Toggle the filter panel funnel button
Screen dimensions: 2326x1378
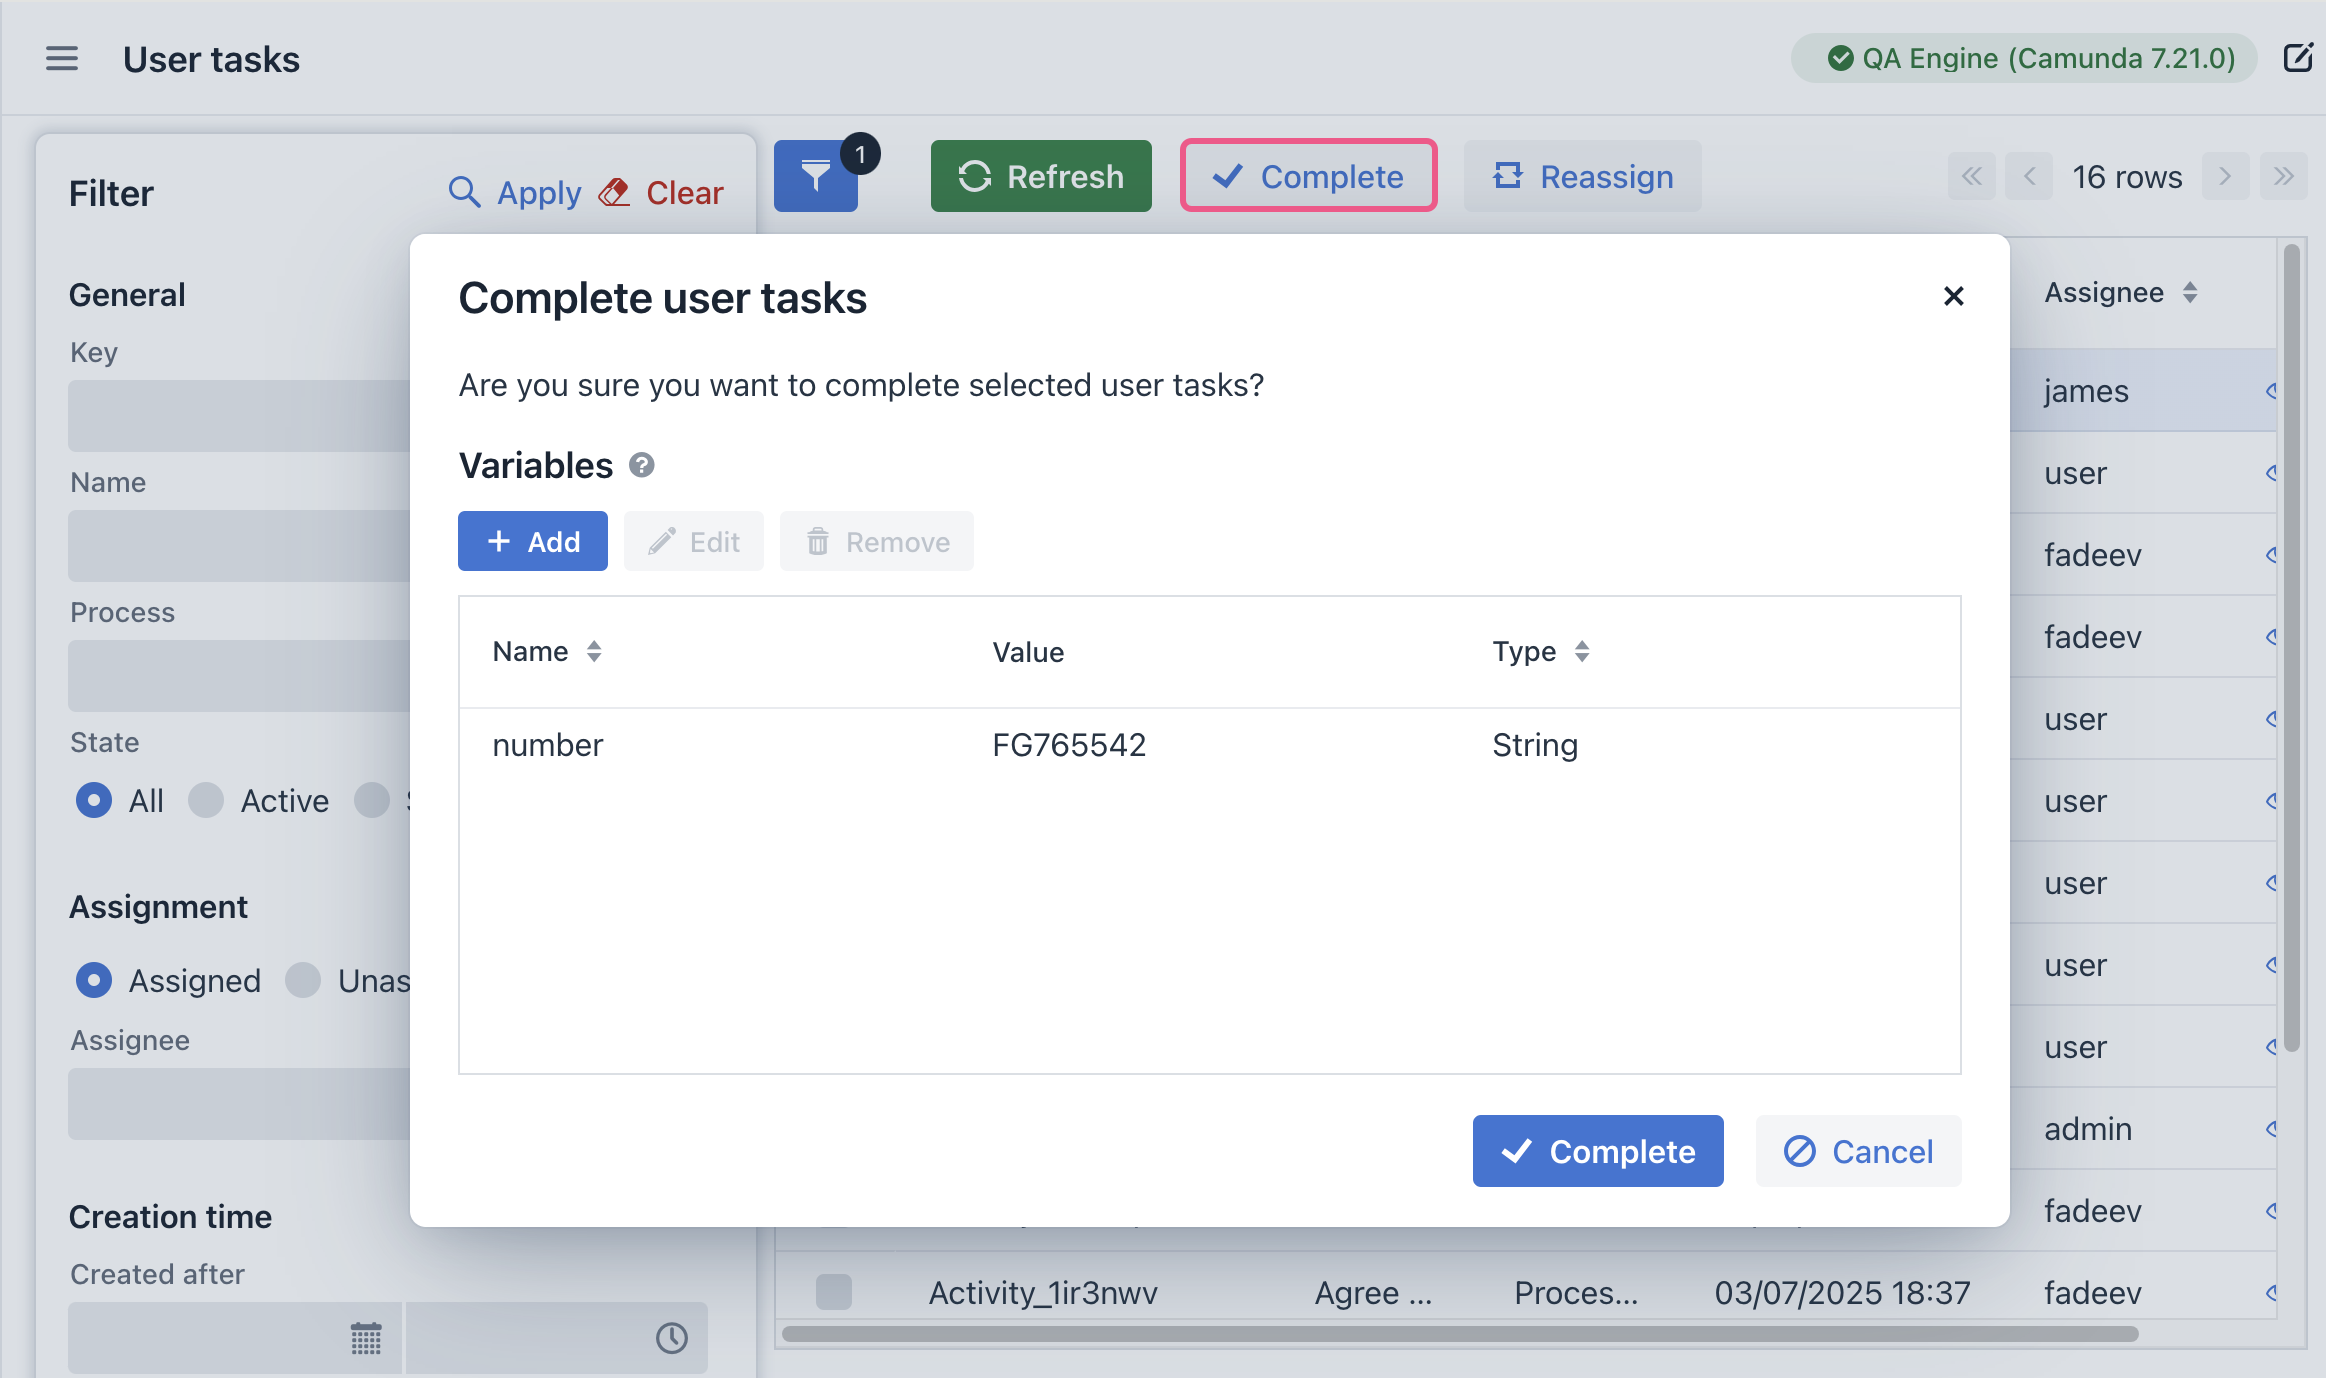click(x=816, y=176)
